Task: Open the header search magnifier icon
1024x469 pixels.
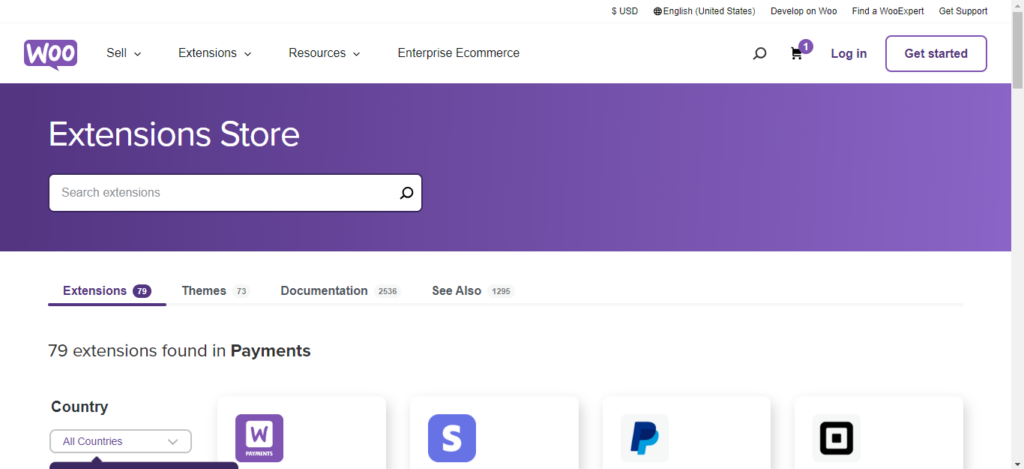Action: click(x=760, y=54)
